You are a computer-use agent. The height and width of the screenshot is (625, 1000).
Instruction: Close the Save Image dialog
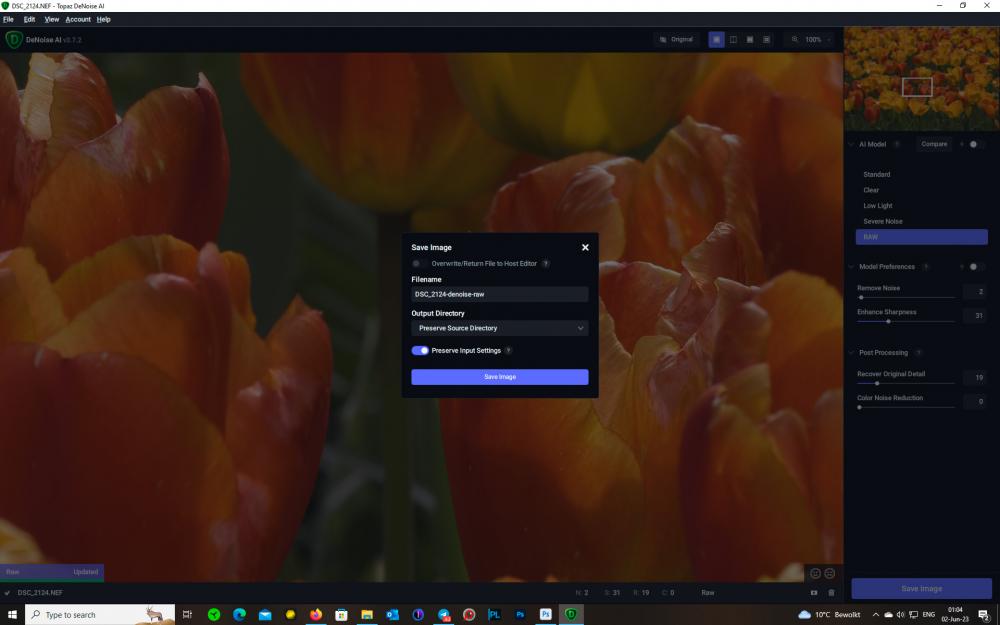[x=585, y=247]
